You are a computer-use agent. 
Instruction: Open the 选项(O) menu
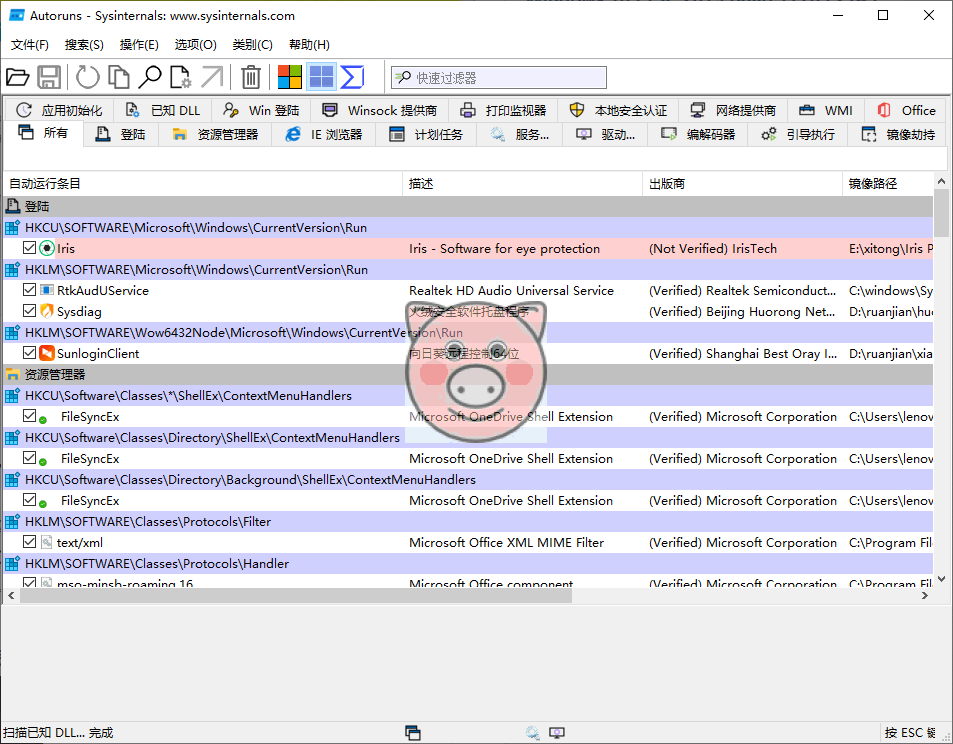coord(196,44)
